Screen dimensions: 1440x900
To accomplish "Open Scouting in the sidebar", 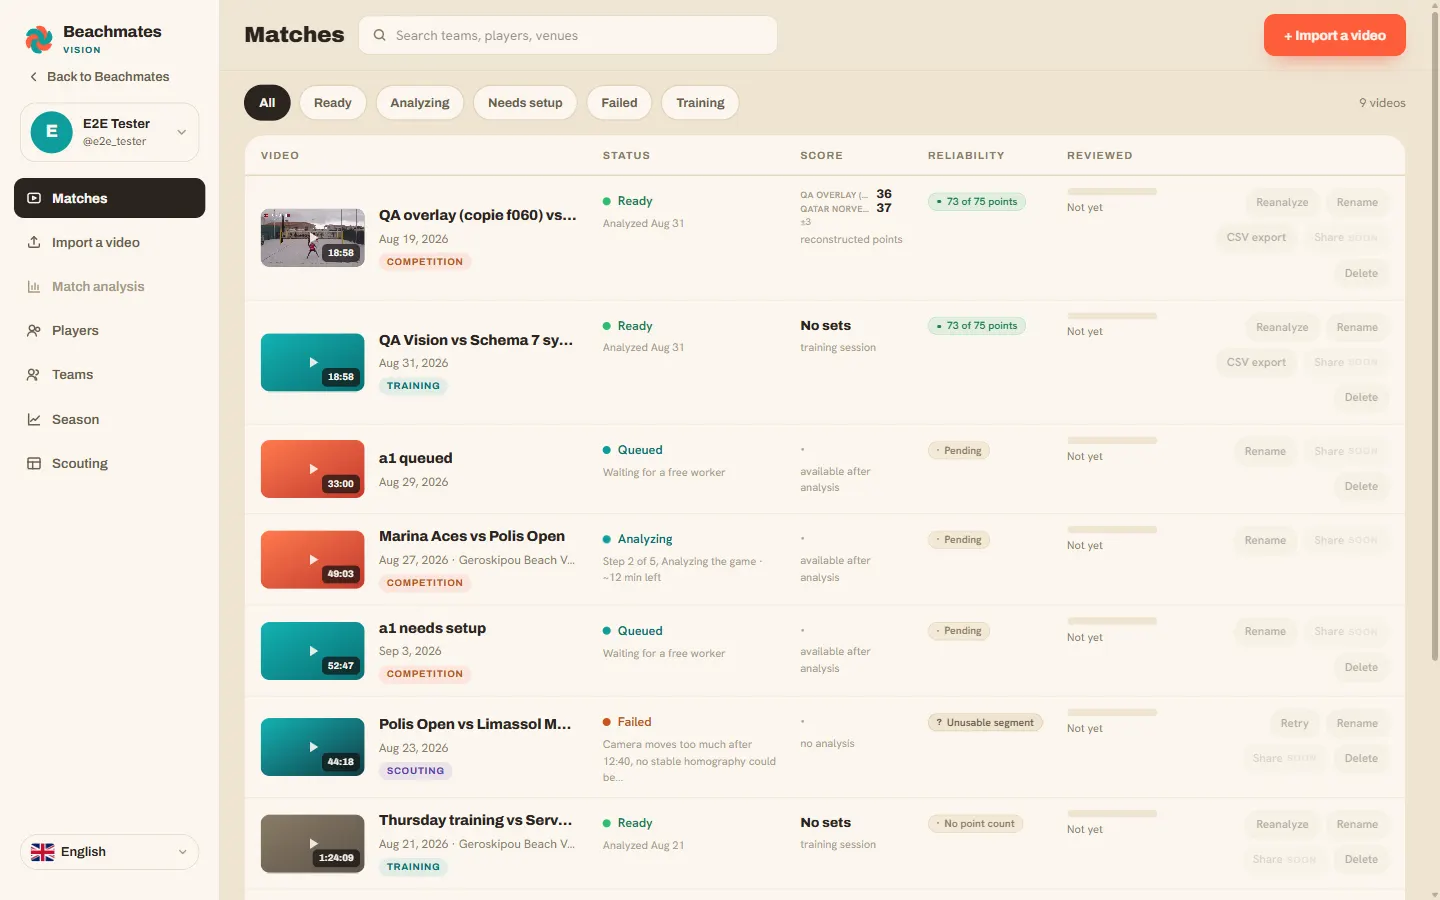I will point(110,463).
